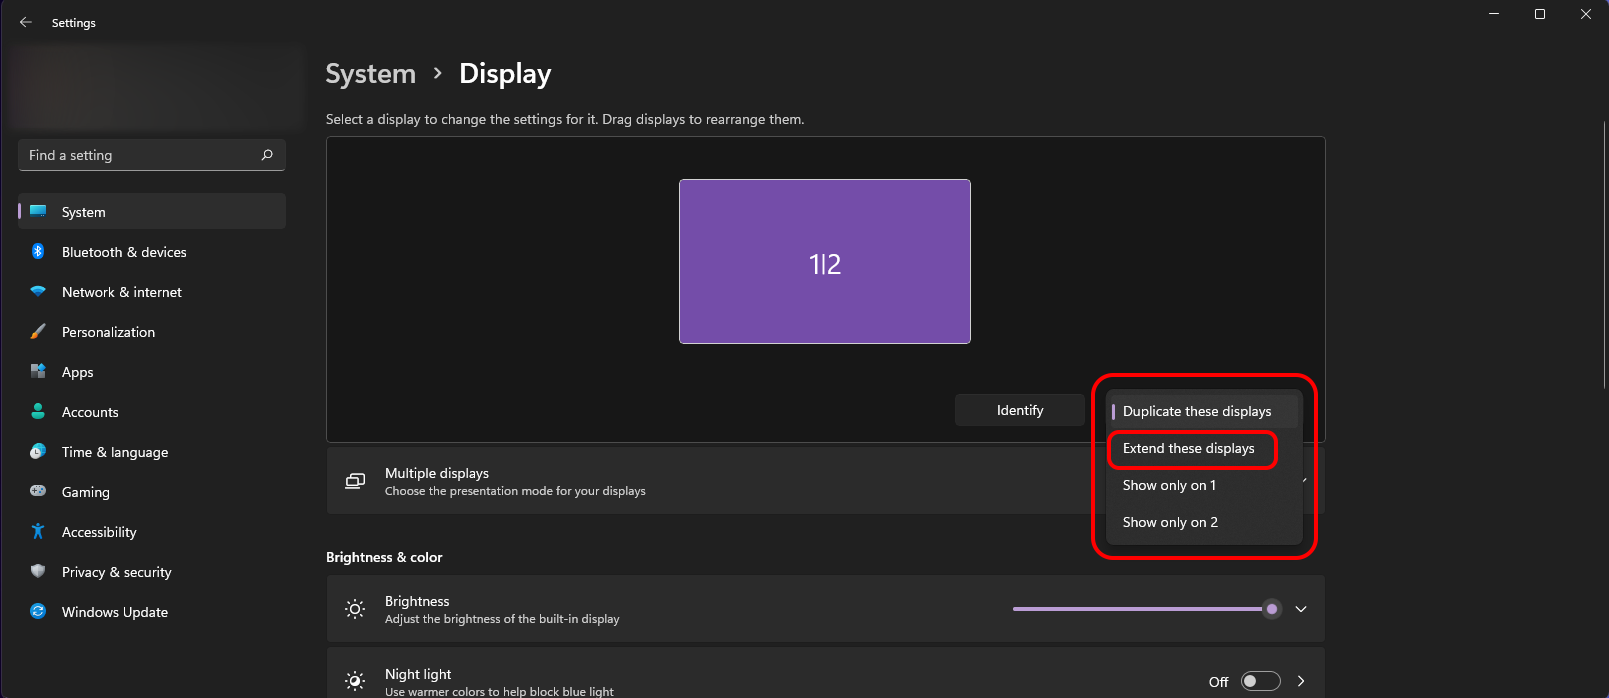Select Duplicate these displays option
The height and width of the screenshot is (698, 1609).
point(1197,412)
